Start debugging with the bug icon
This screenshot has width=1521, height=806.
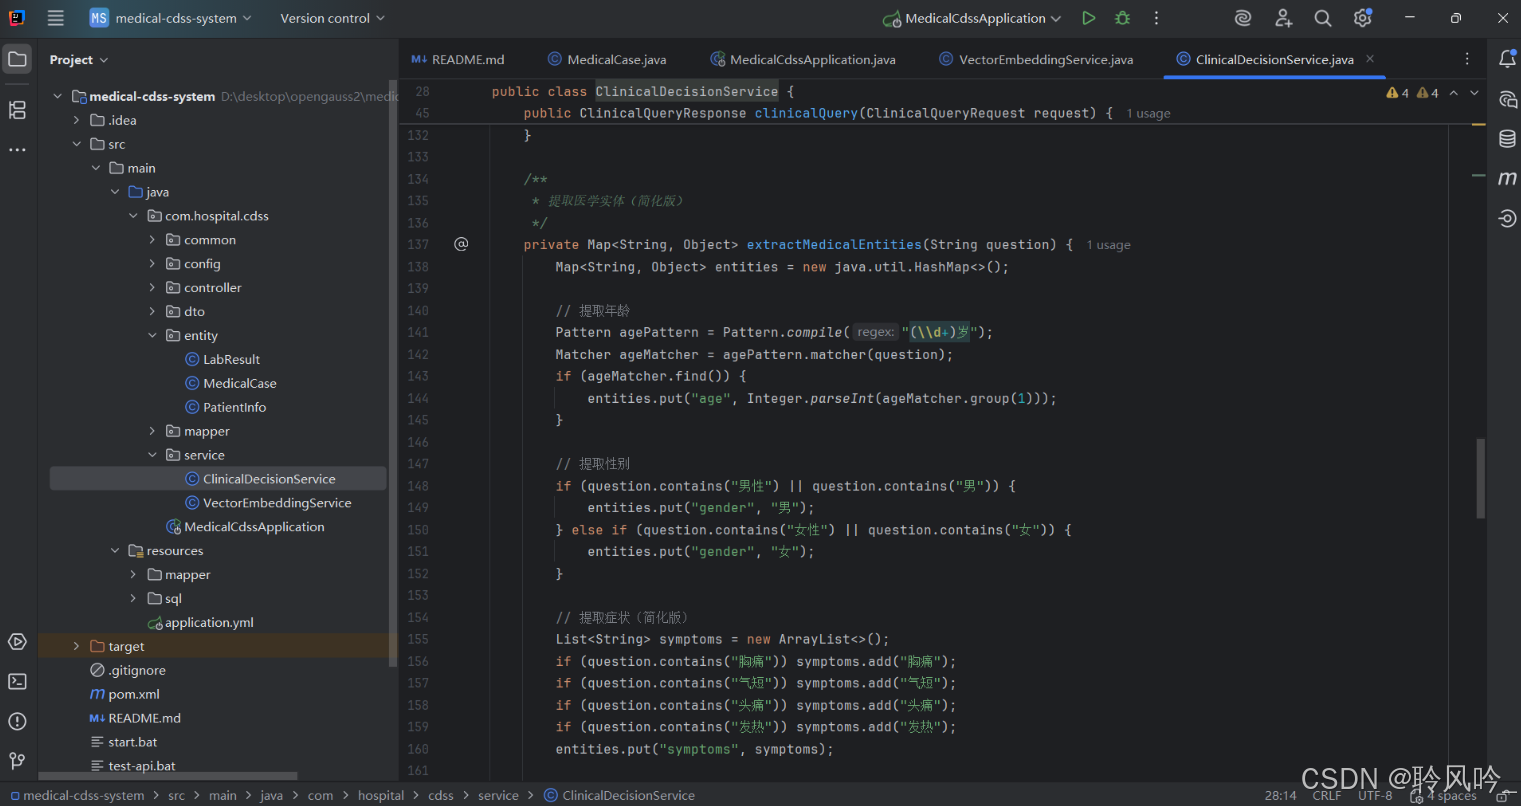1123,18
